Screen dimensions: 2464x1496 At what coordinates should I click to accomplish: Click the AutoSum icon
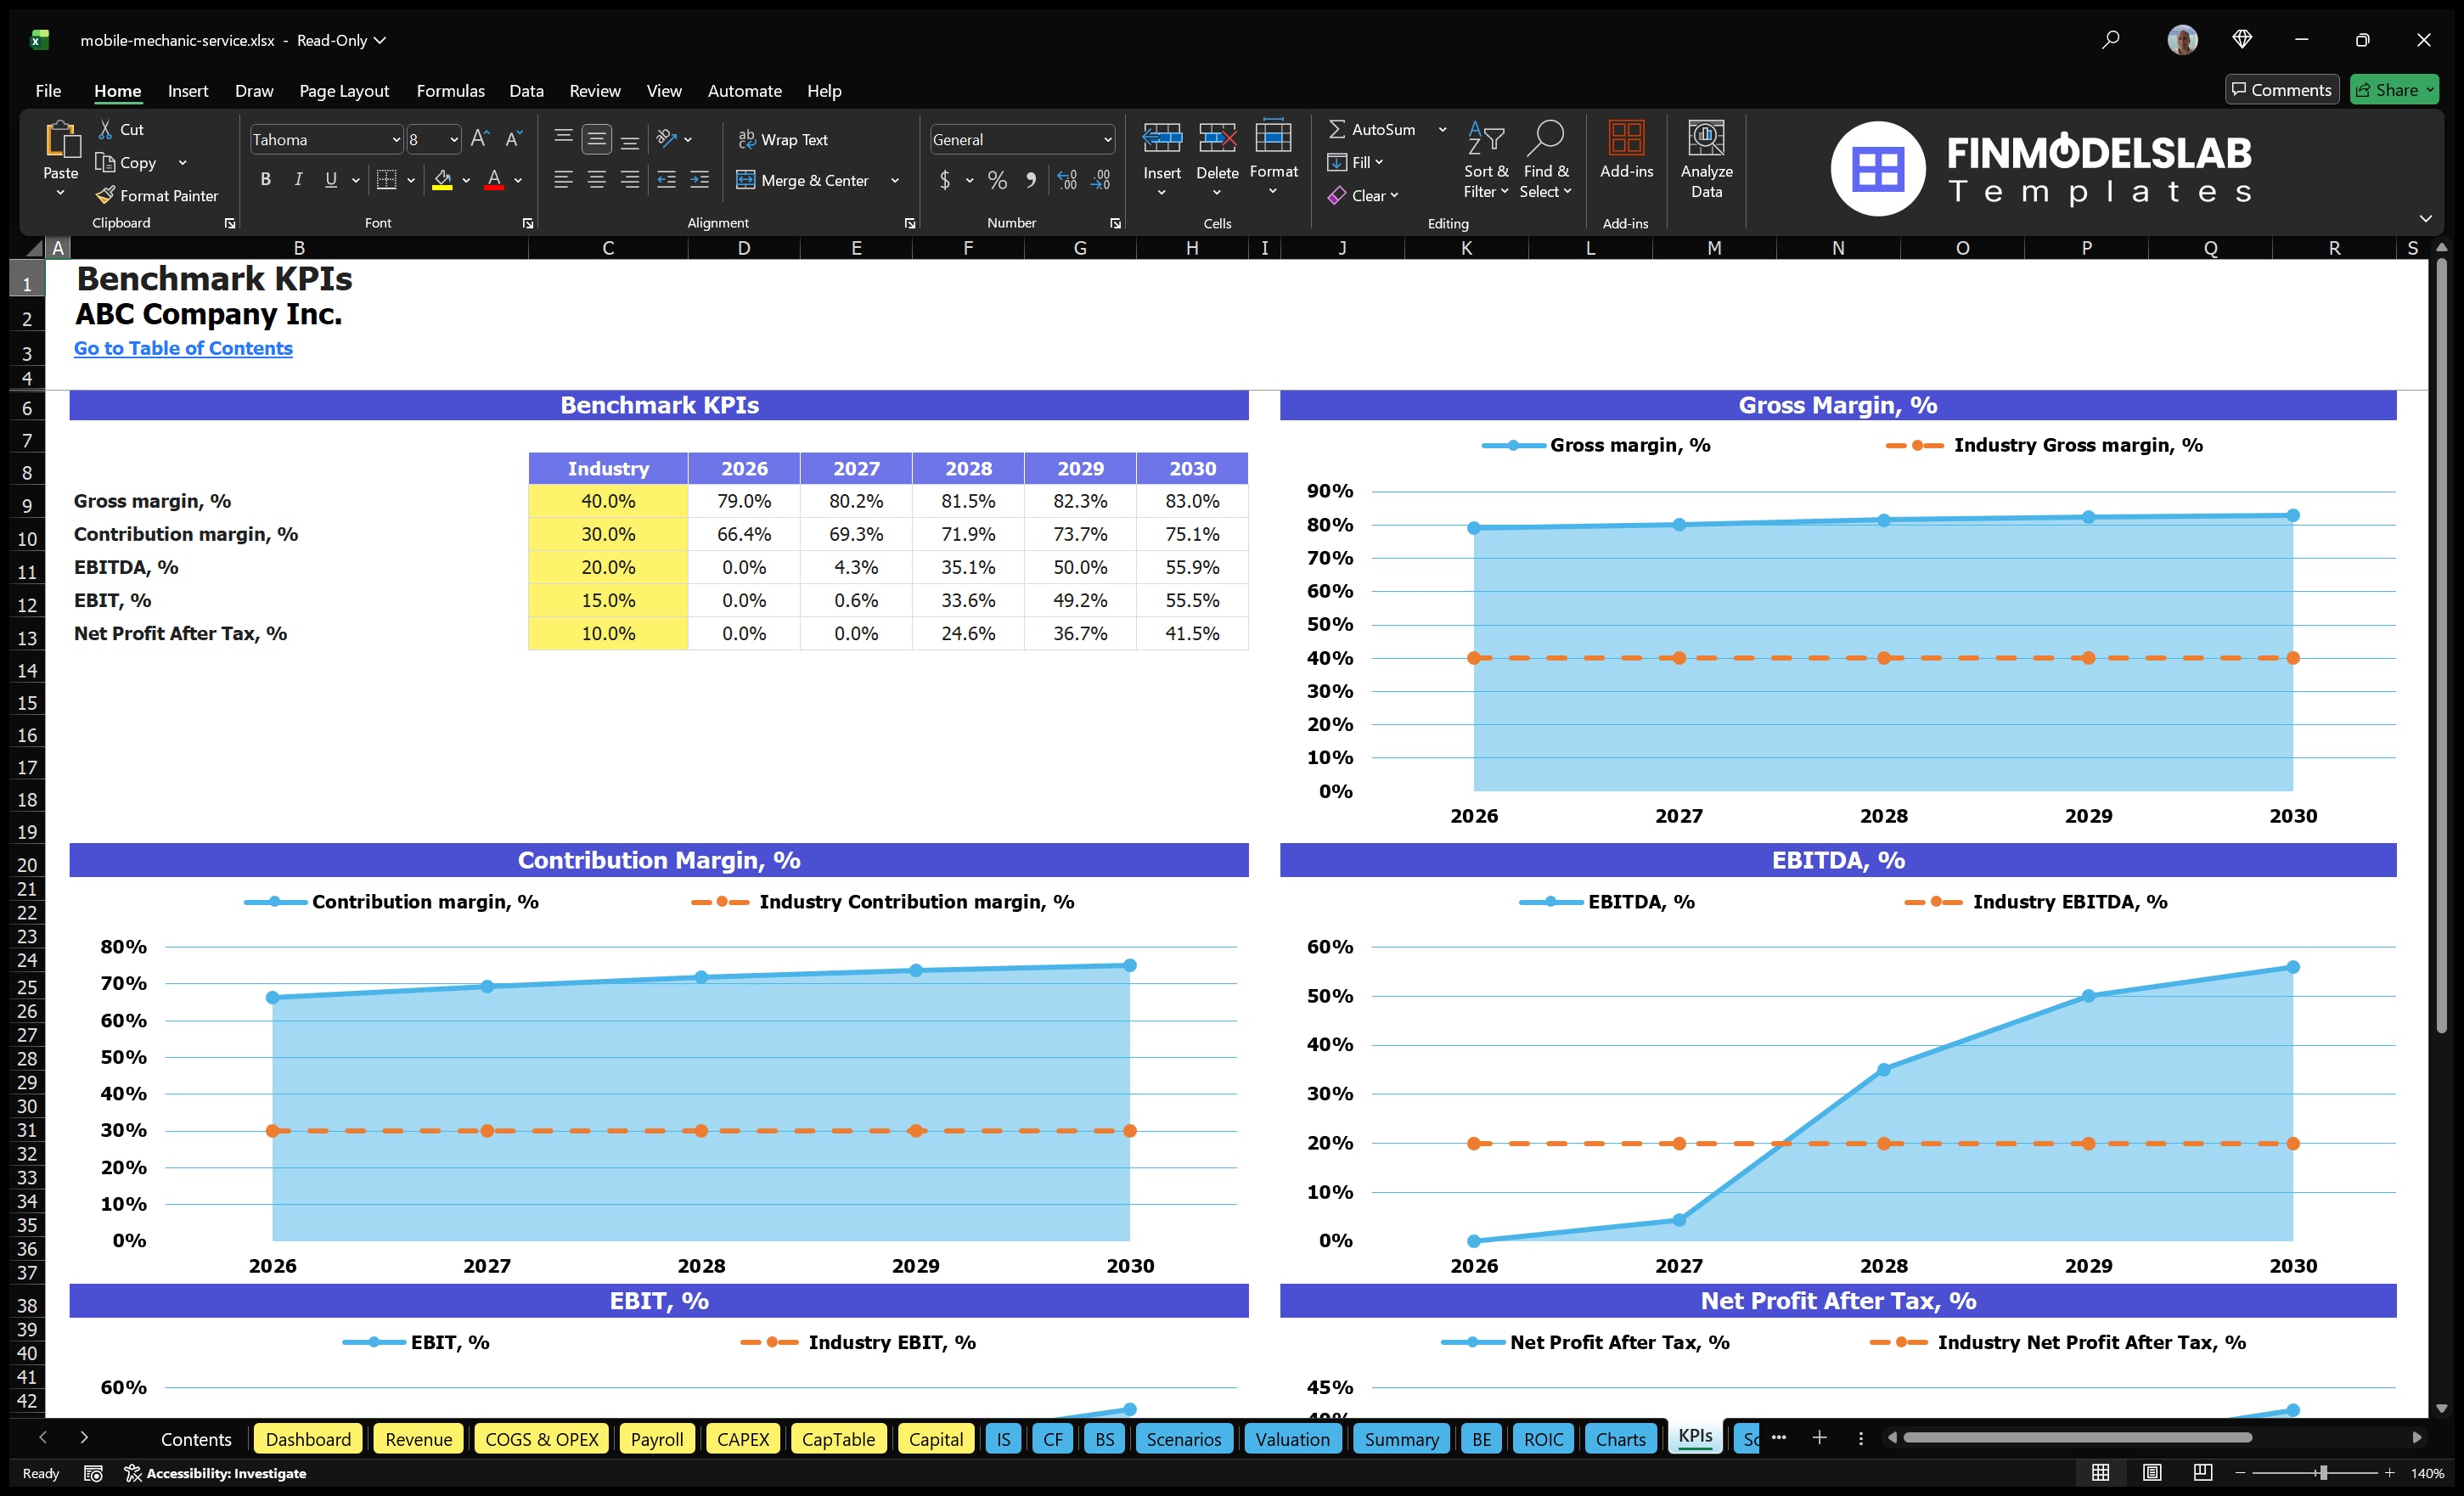[x=1340, y=128]
